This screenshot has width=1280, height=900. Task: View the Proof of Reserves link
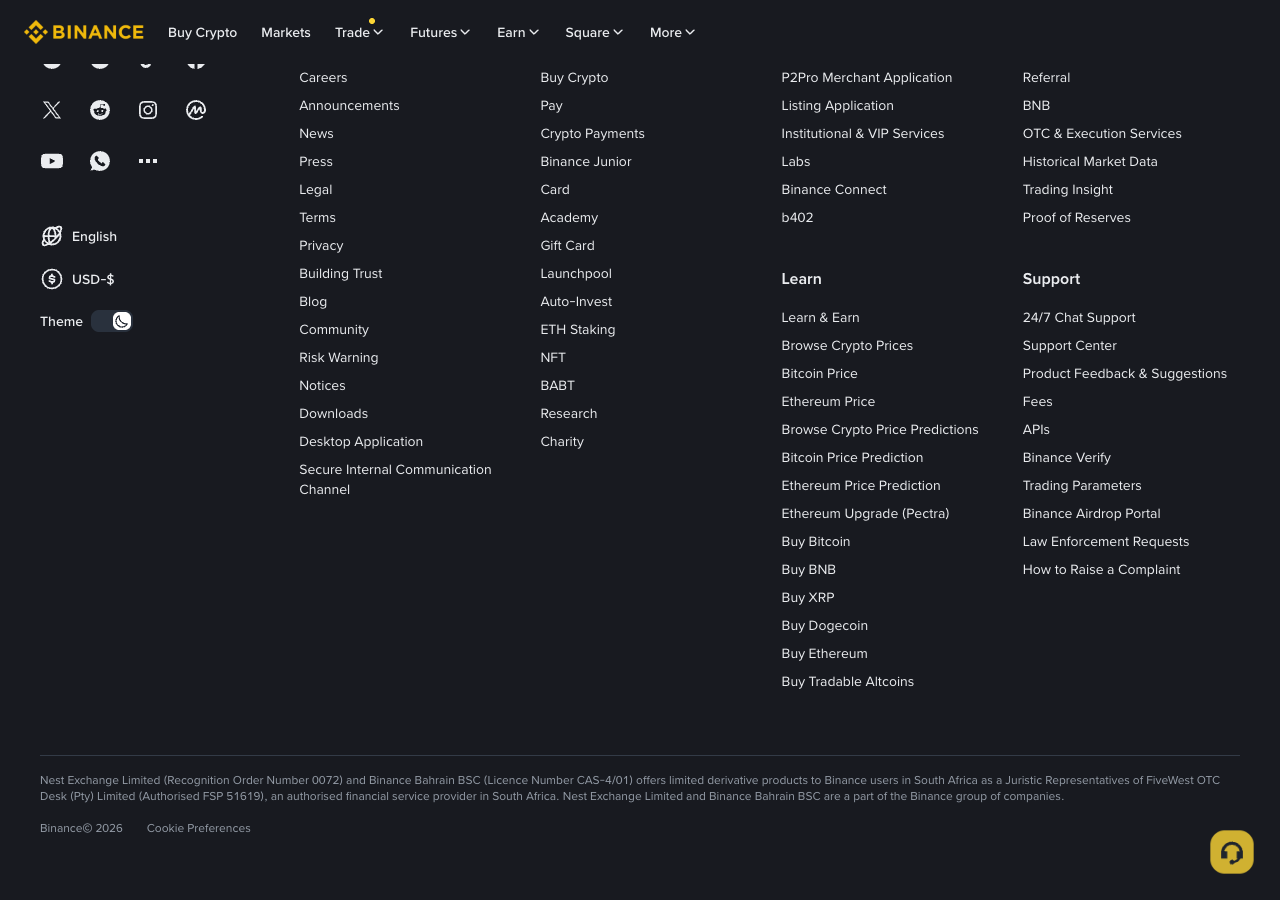tap(1077, 217)
